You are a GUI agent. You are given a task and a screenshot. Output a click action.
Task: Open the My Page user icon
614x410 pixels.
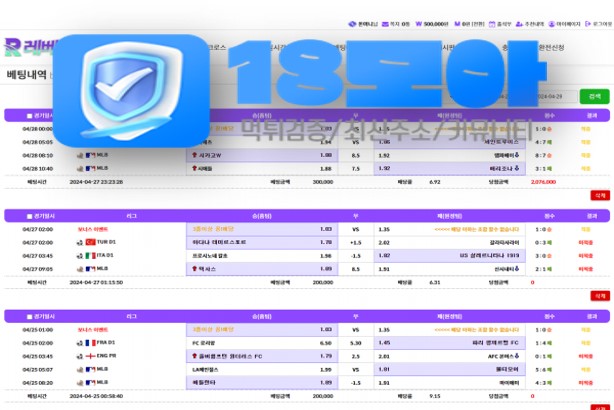pyautogui.click(x=552, y=24)
